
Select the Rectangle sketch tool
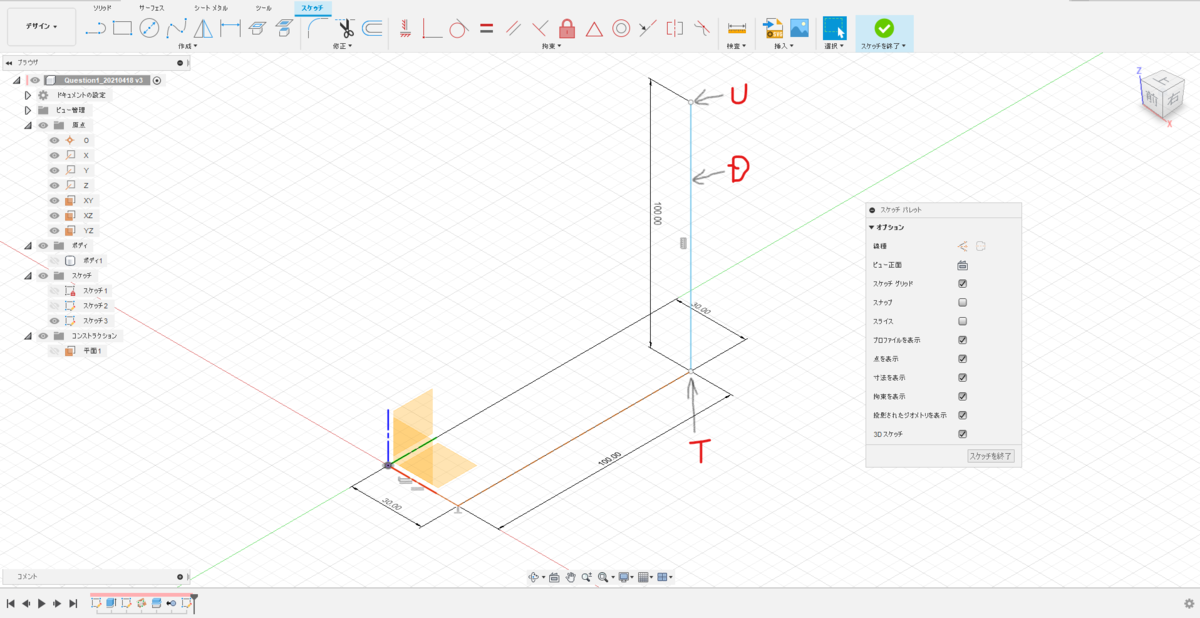[123, 28]
